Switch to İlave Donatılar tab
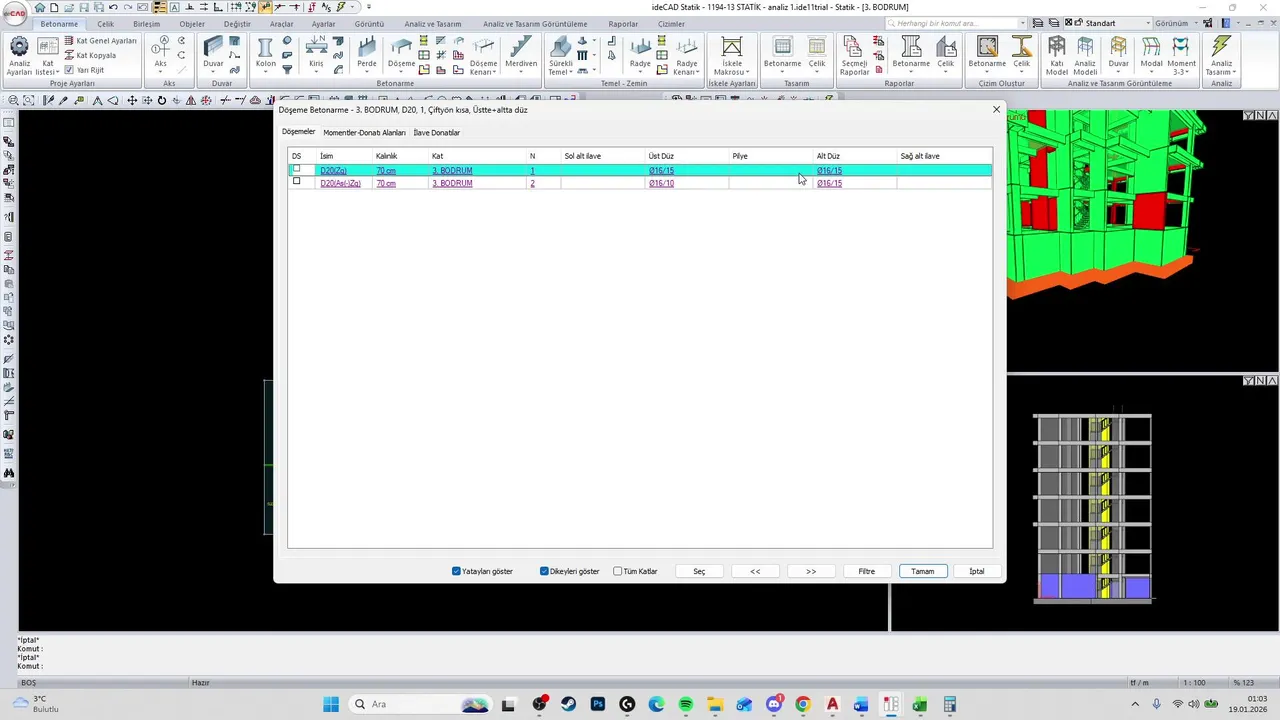This screenshot has width=1280, height=720. click(437, 132)
